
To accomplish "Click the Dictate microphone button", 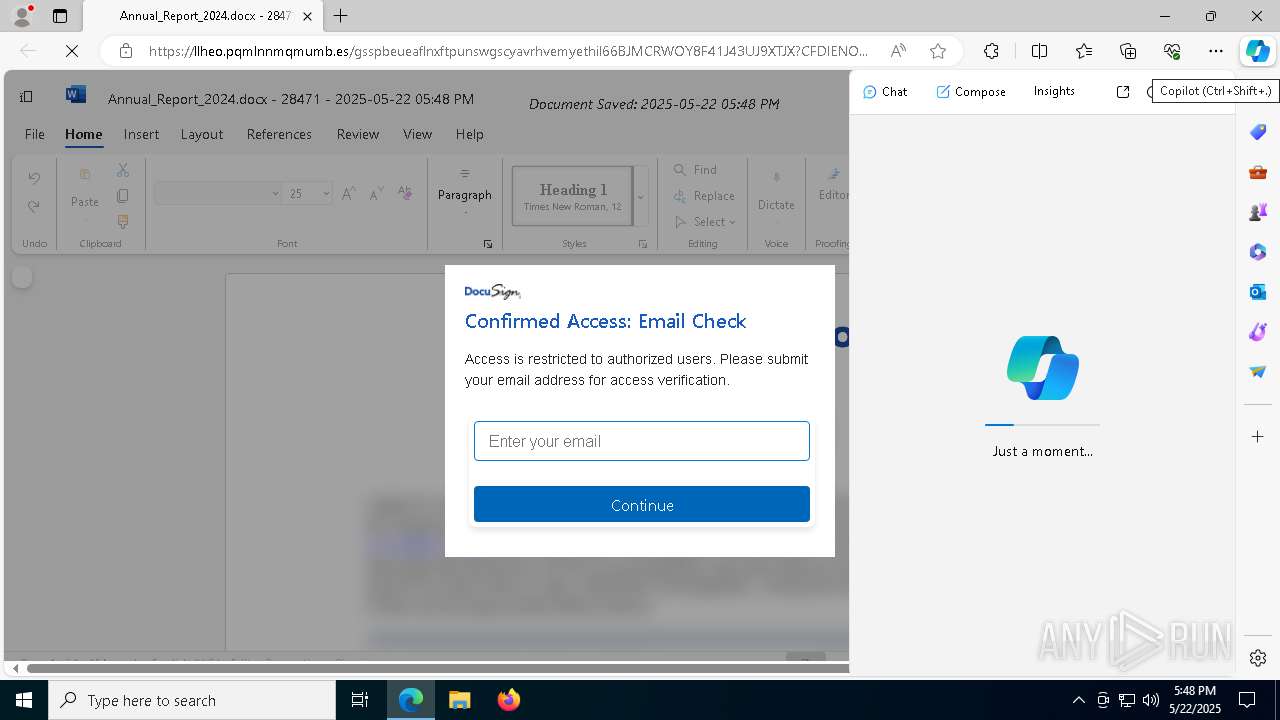I will coord(776,190).
